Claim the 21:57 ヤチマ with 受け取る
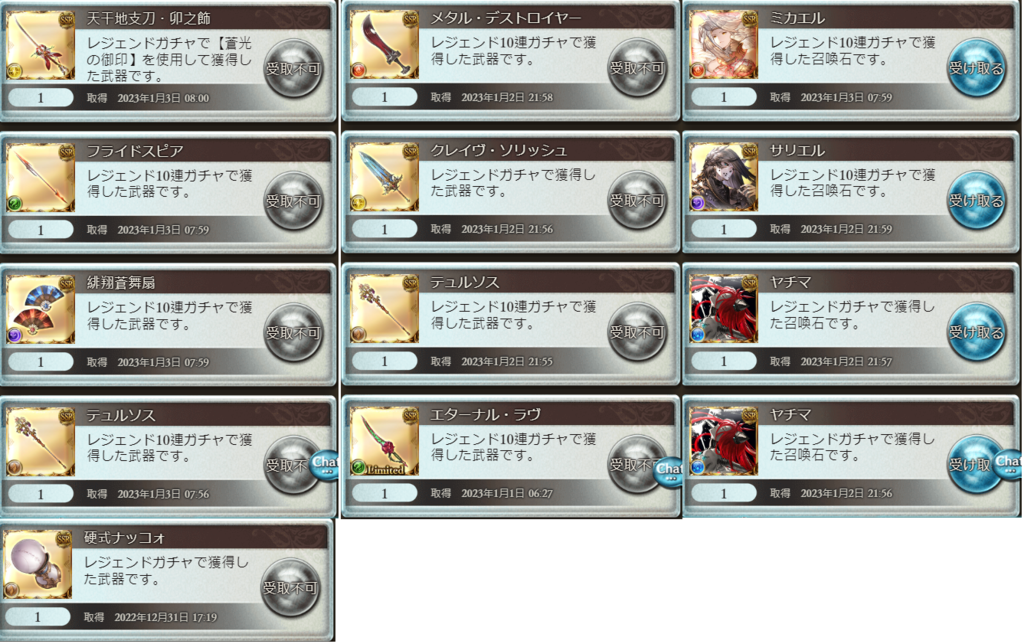 (976, 332)
